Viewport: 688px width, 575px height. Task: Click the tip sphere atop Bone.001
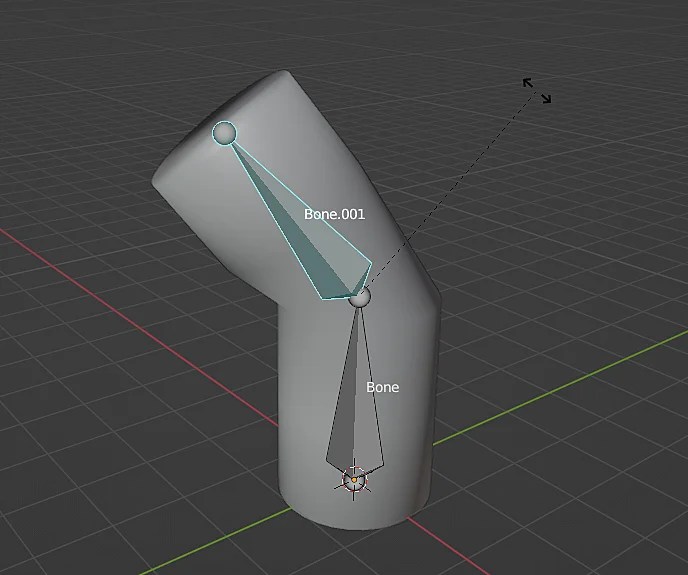224,133
